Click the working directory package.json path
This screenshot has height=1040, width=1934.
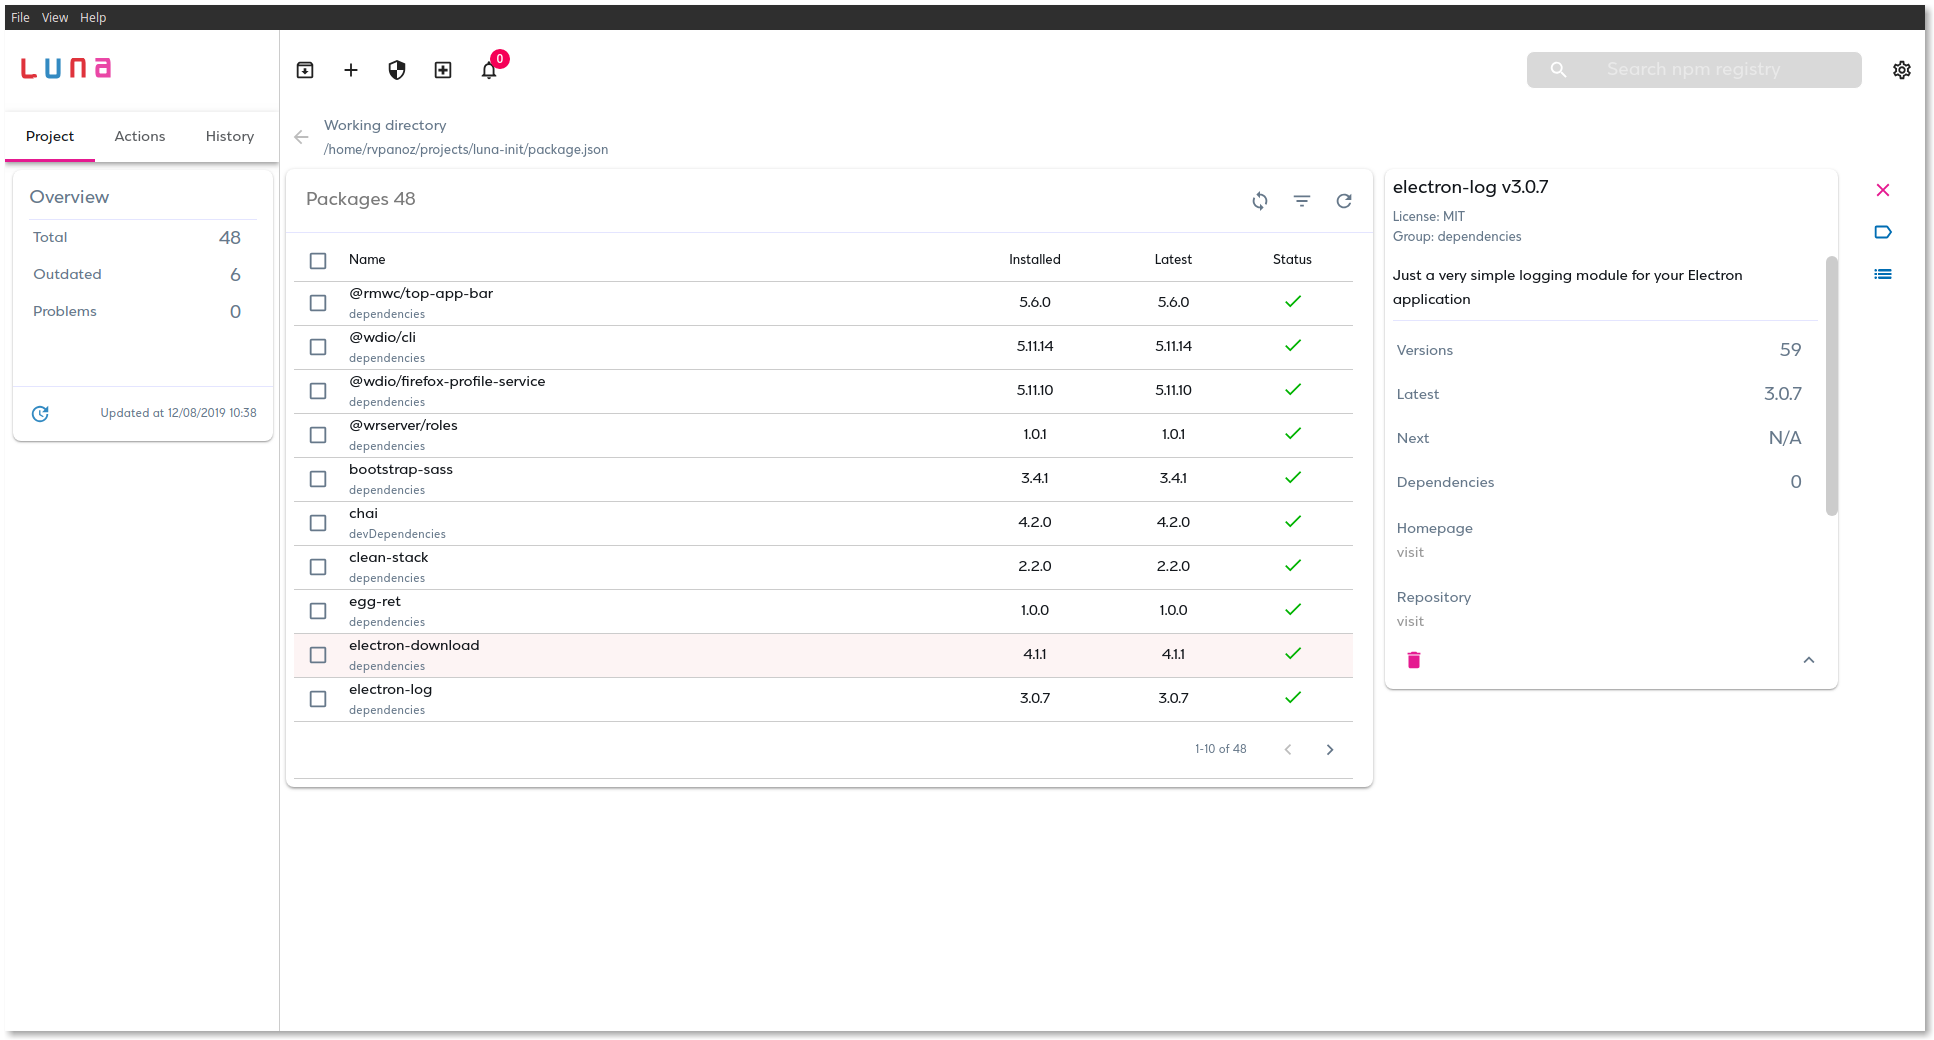(466, 150)
